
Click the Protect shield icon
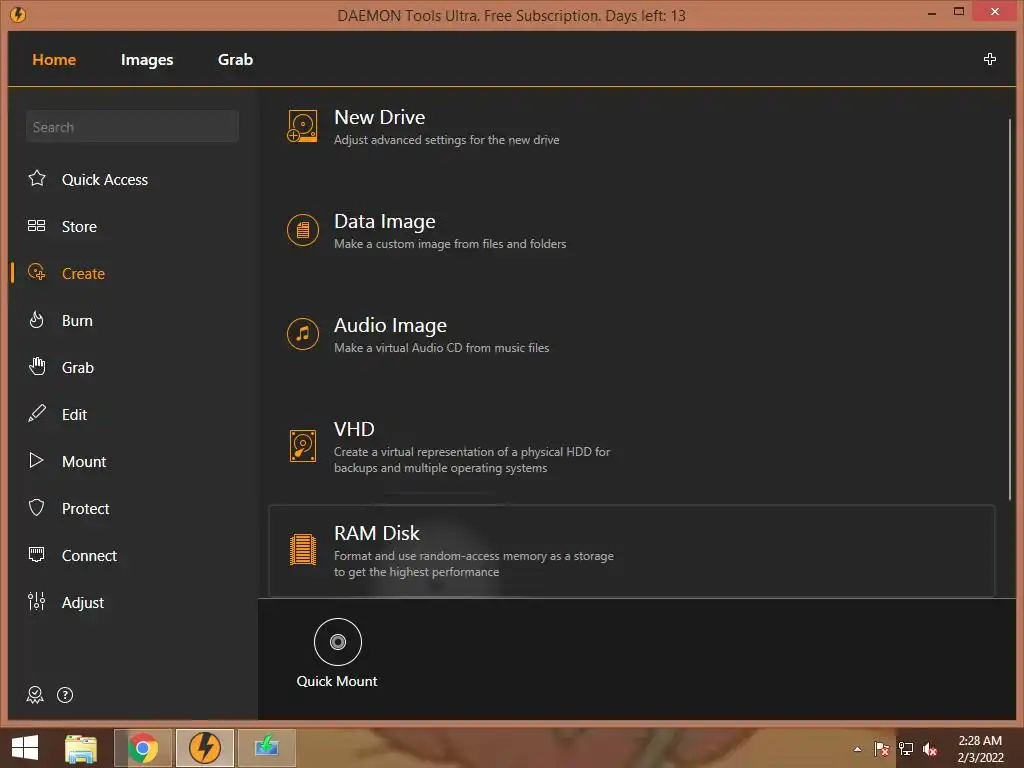point(37,507)
